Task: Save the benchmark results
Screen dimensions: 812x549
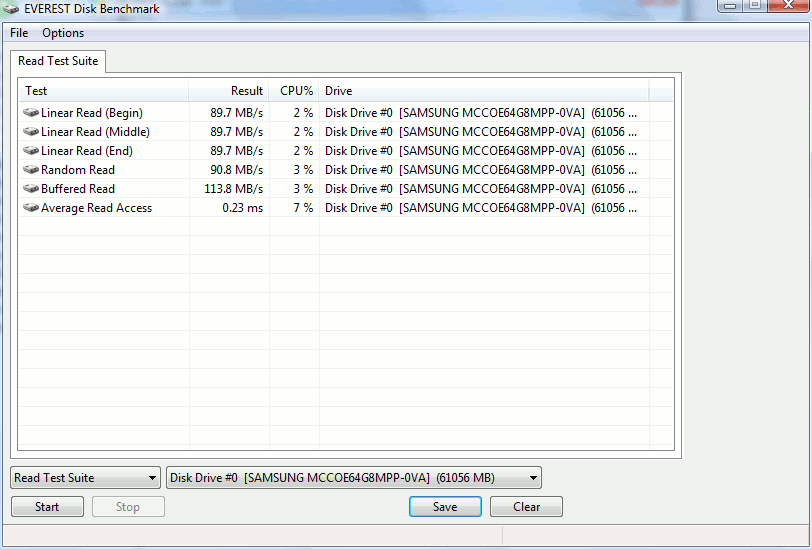Action: [445, 507]
